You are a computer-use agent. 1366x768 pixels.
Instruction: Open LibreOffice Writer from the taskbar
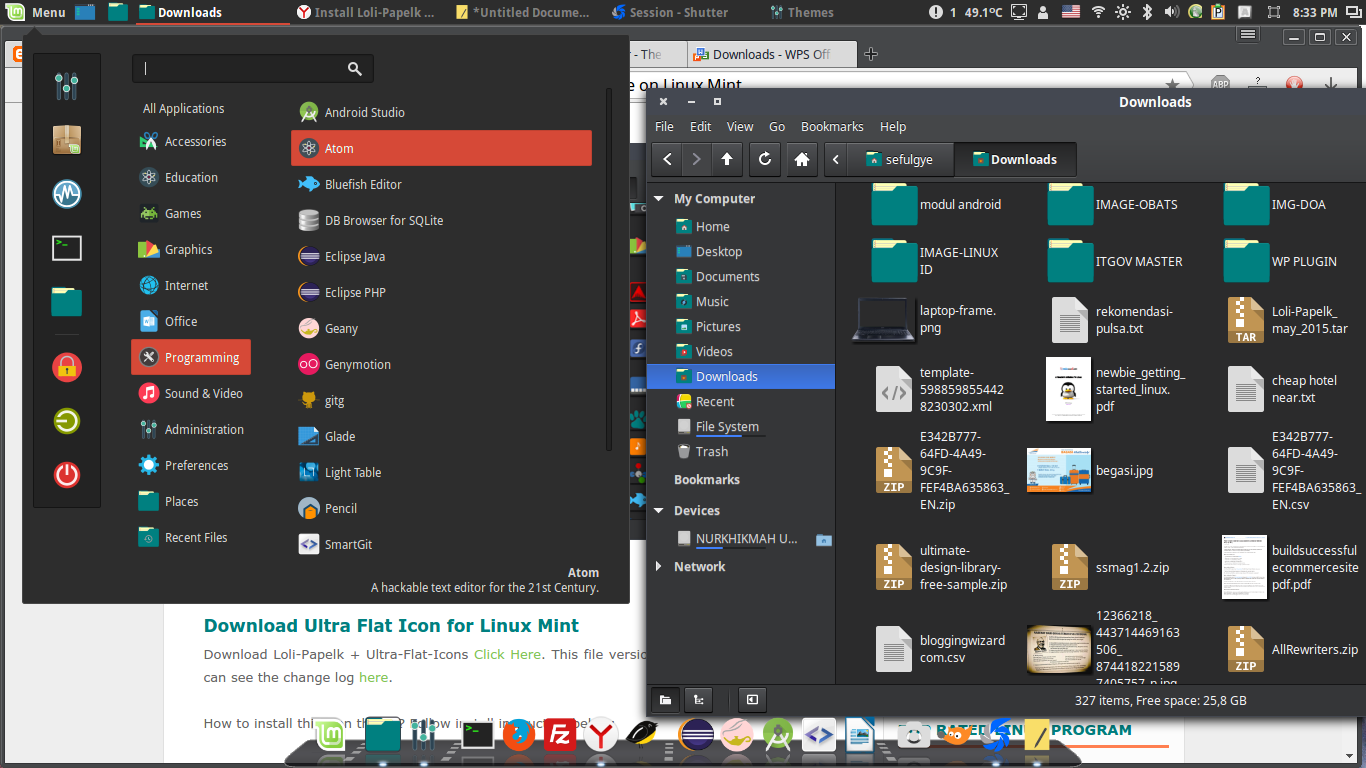click(861, 736)
